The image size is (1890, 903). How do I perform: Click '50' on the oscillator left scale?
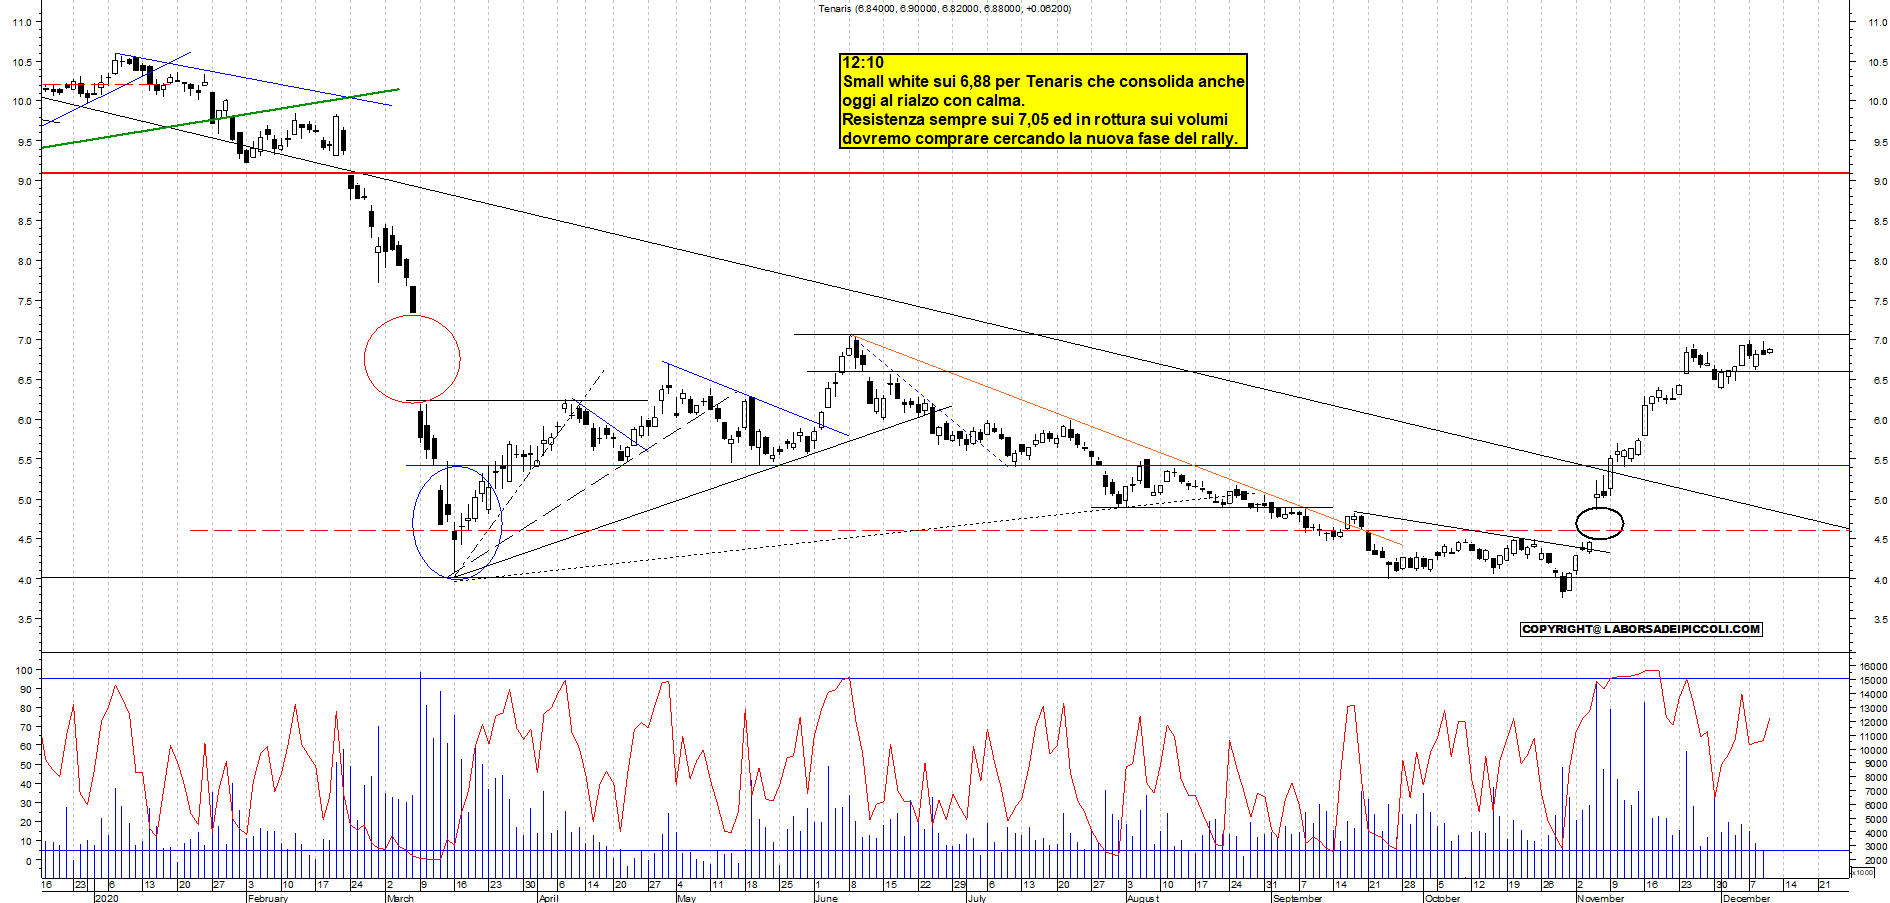pyautogui.click(x=26, y=765)
